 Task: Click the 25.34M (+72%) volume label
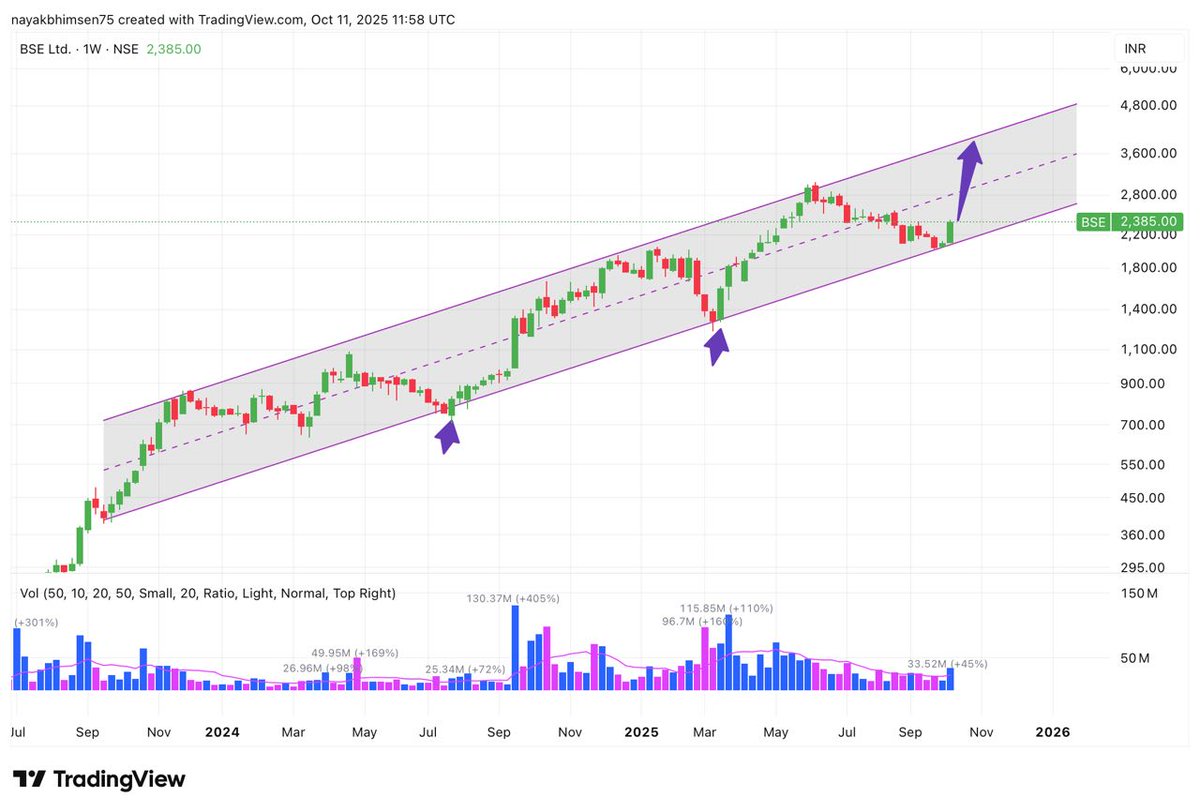(x=464, y=668)
